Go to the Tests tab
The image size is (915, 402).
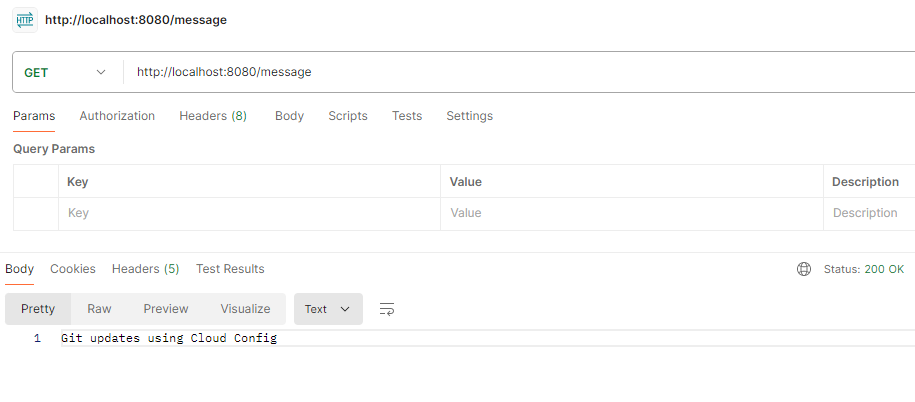tap(407, 116)
